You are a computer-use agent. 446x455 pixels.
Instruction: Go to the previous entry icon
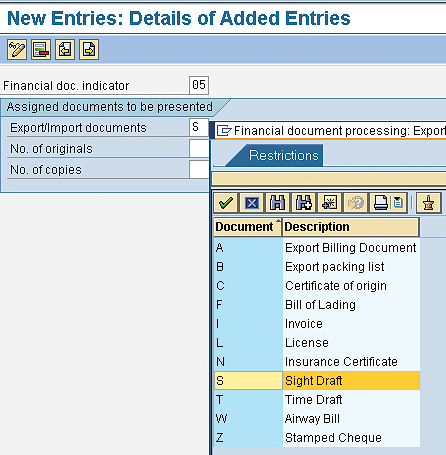coord(65,50)
